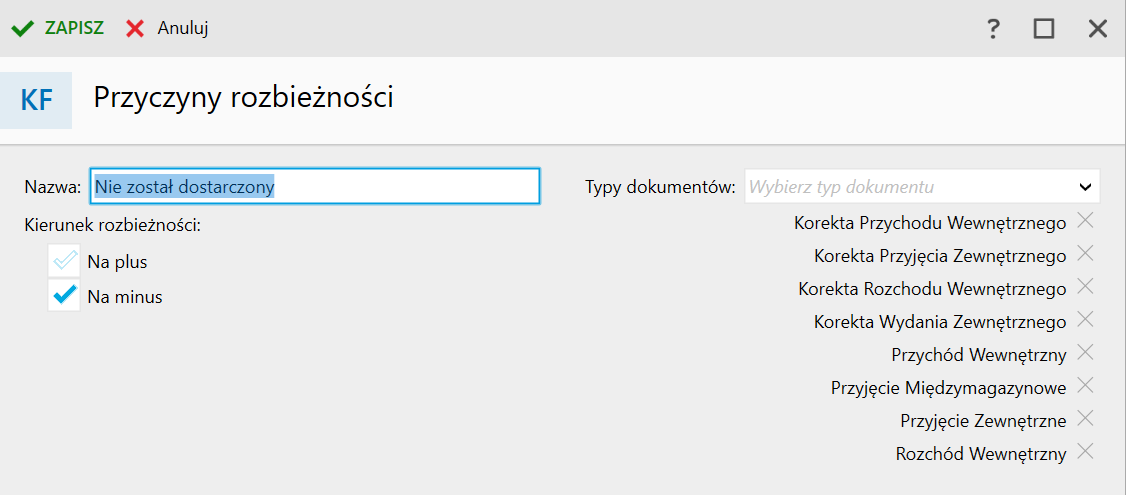Viewport: 1126px width, 495px height.
Task: Cancel editing with Anuluj button
Action: [167, 29]
